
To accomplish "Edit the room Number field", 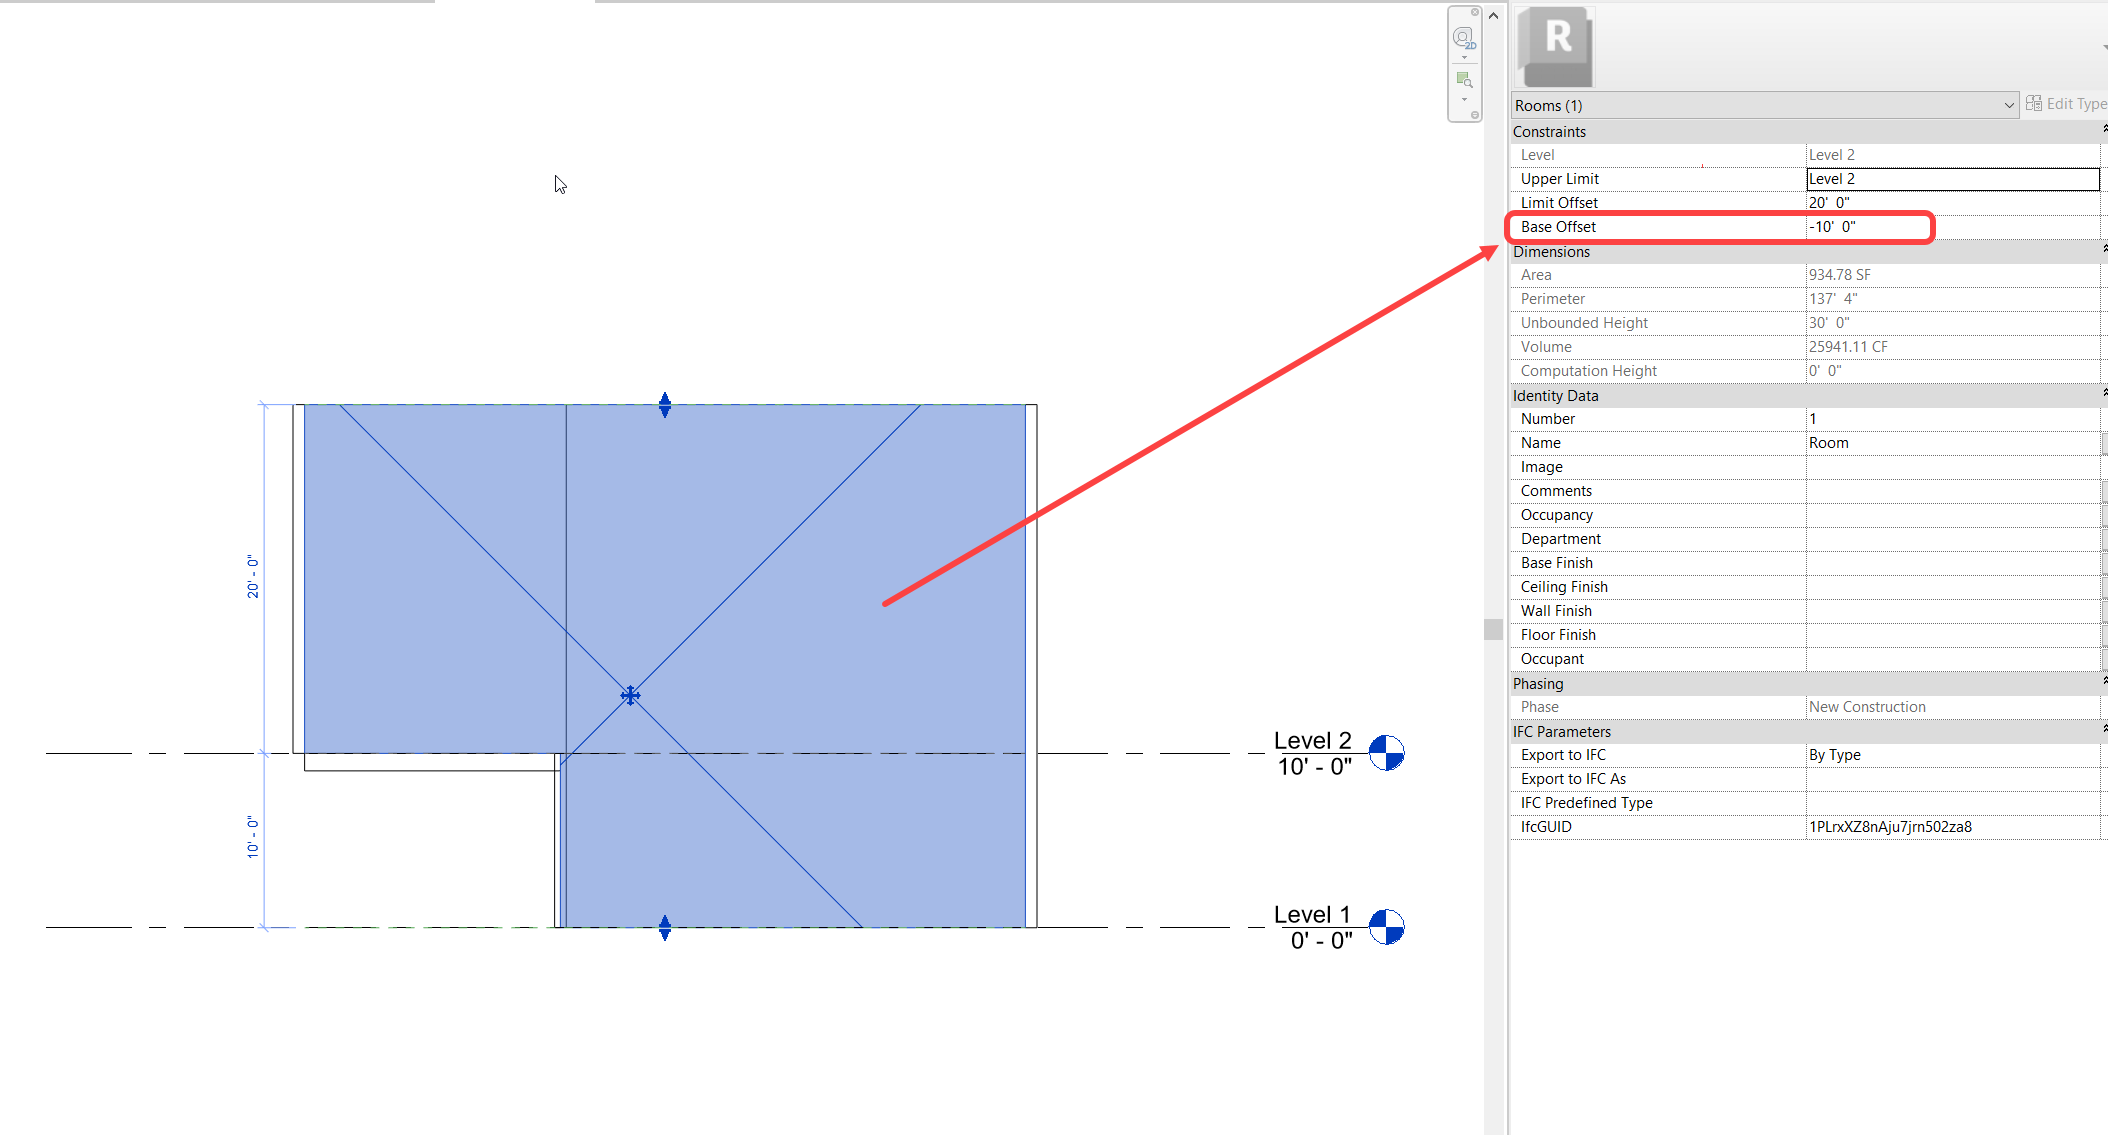I will [1953, 419].
